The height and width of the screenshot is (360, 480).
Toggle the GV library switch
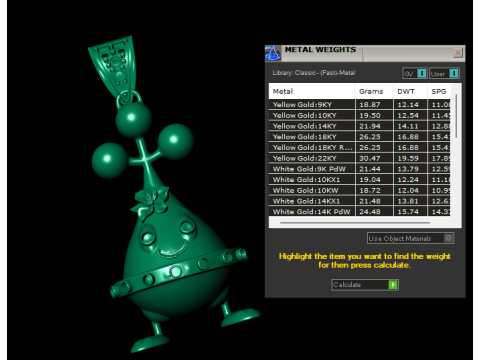point(415,73)
